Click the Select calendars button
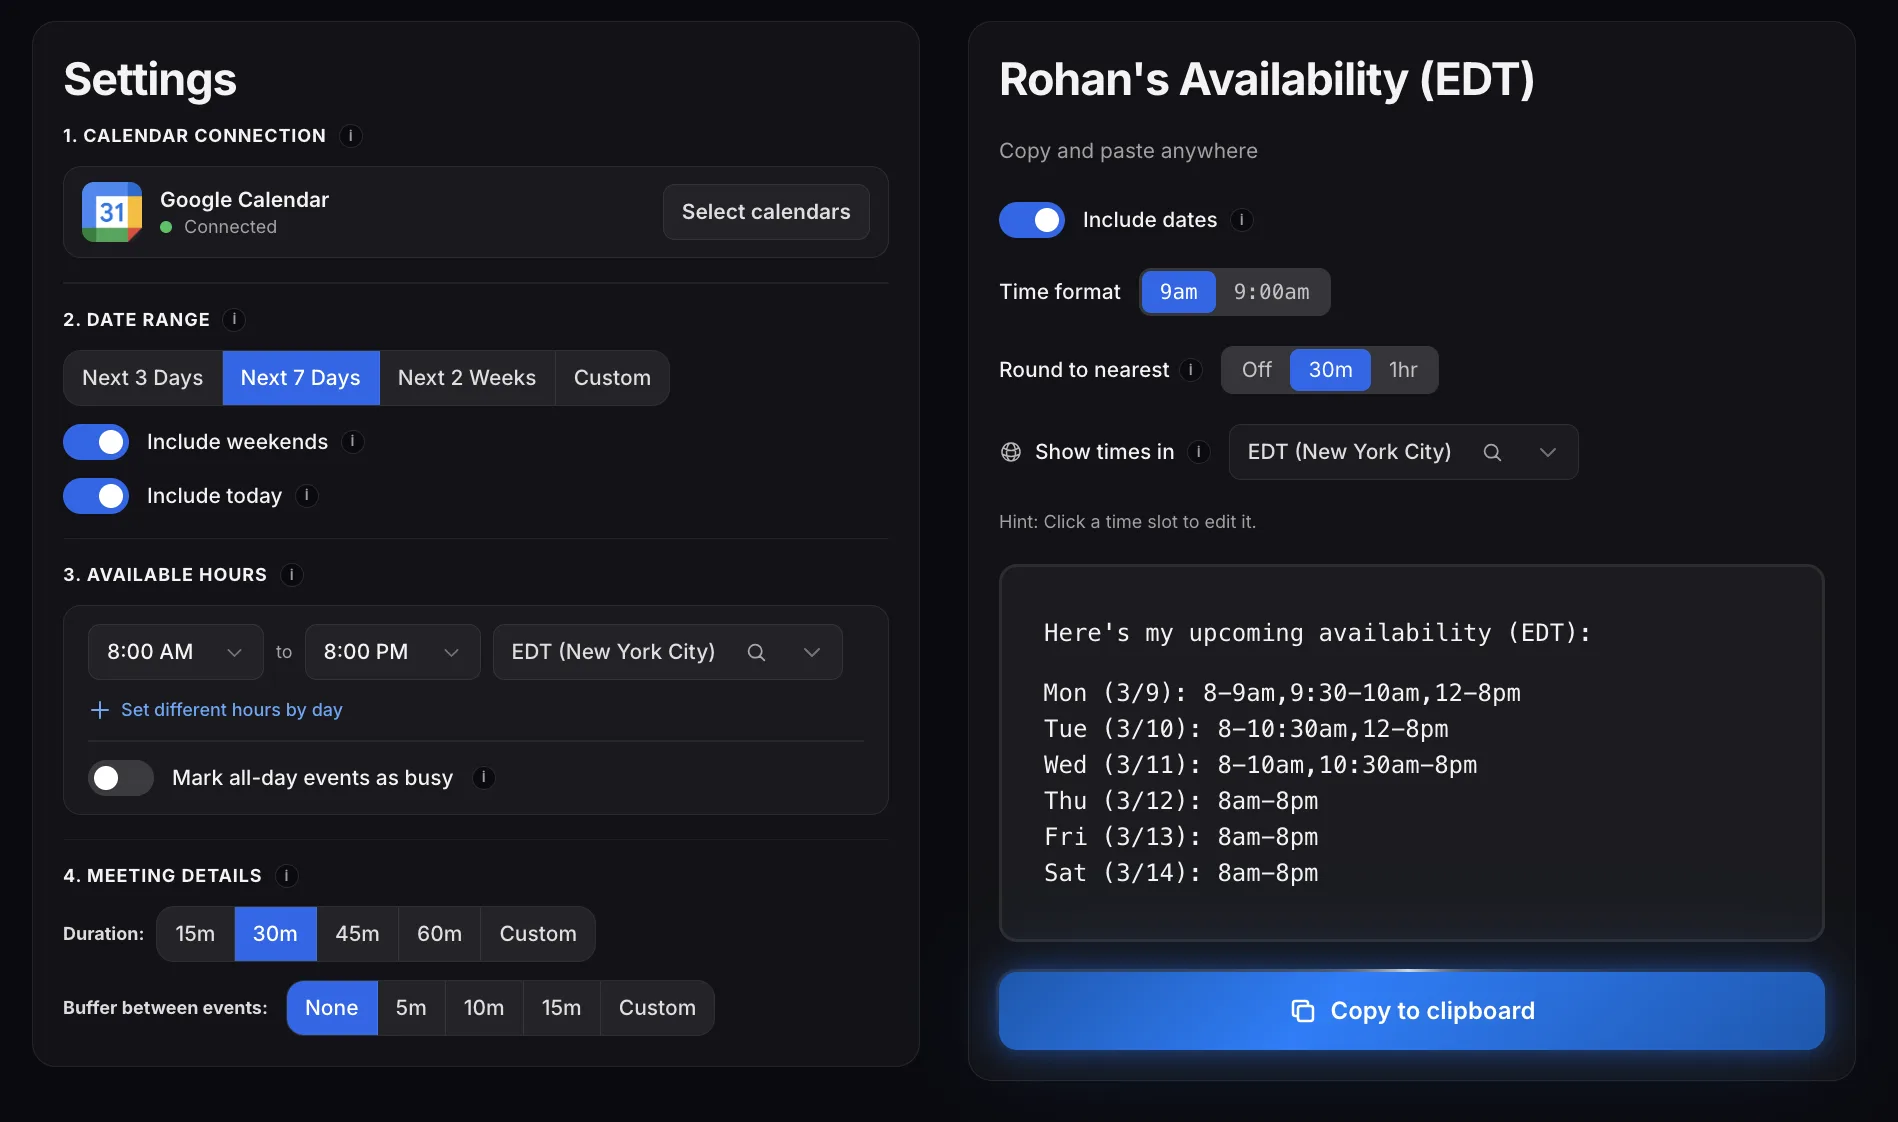Viewport: 1898px width, 1122px height. (x=765, y=212)
